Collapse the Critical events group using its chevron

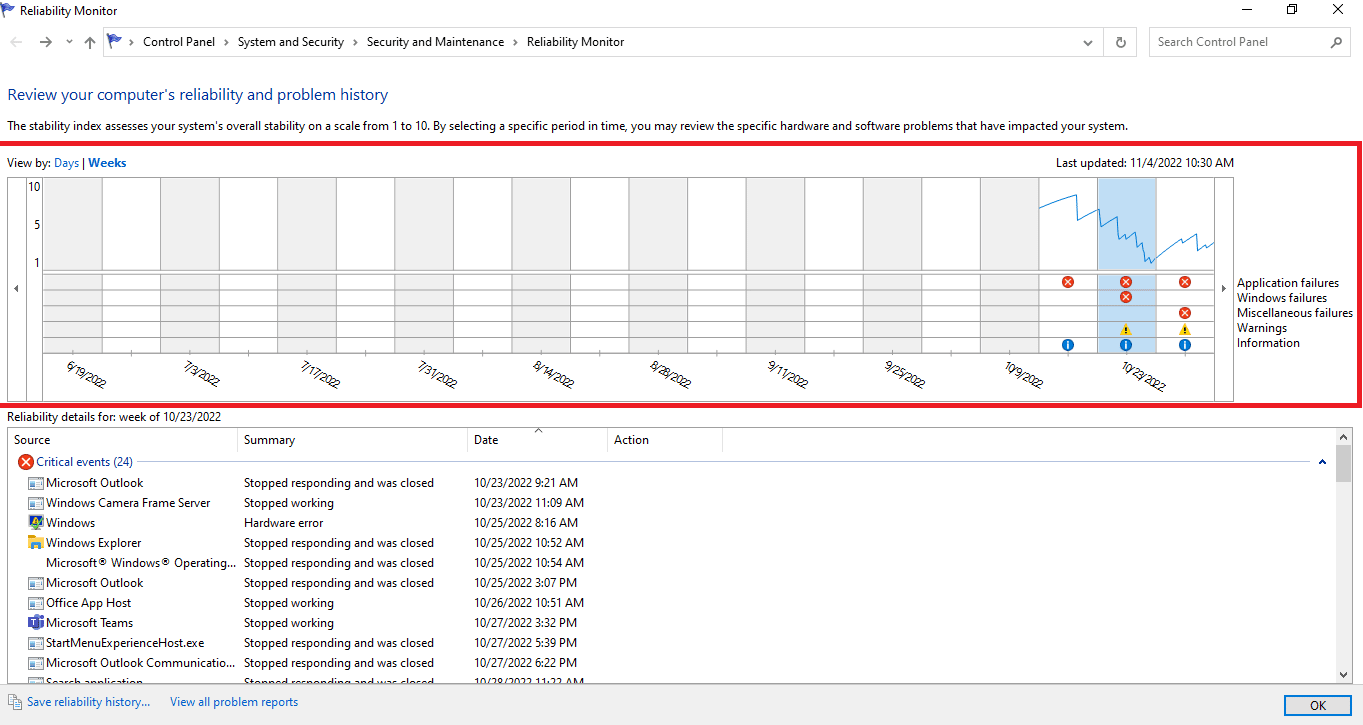click(1322, 461)
